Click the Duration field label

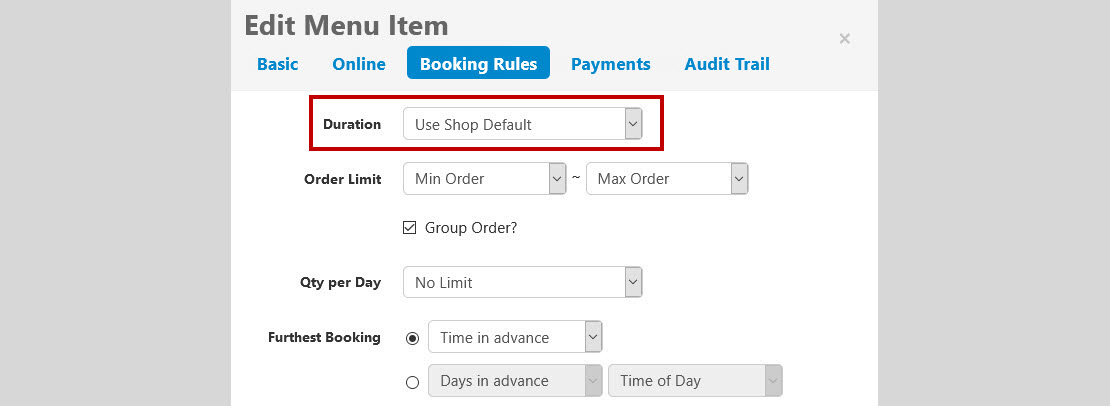pos(352,124)
